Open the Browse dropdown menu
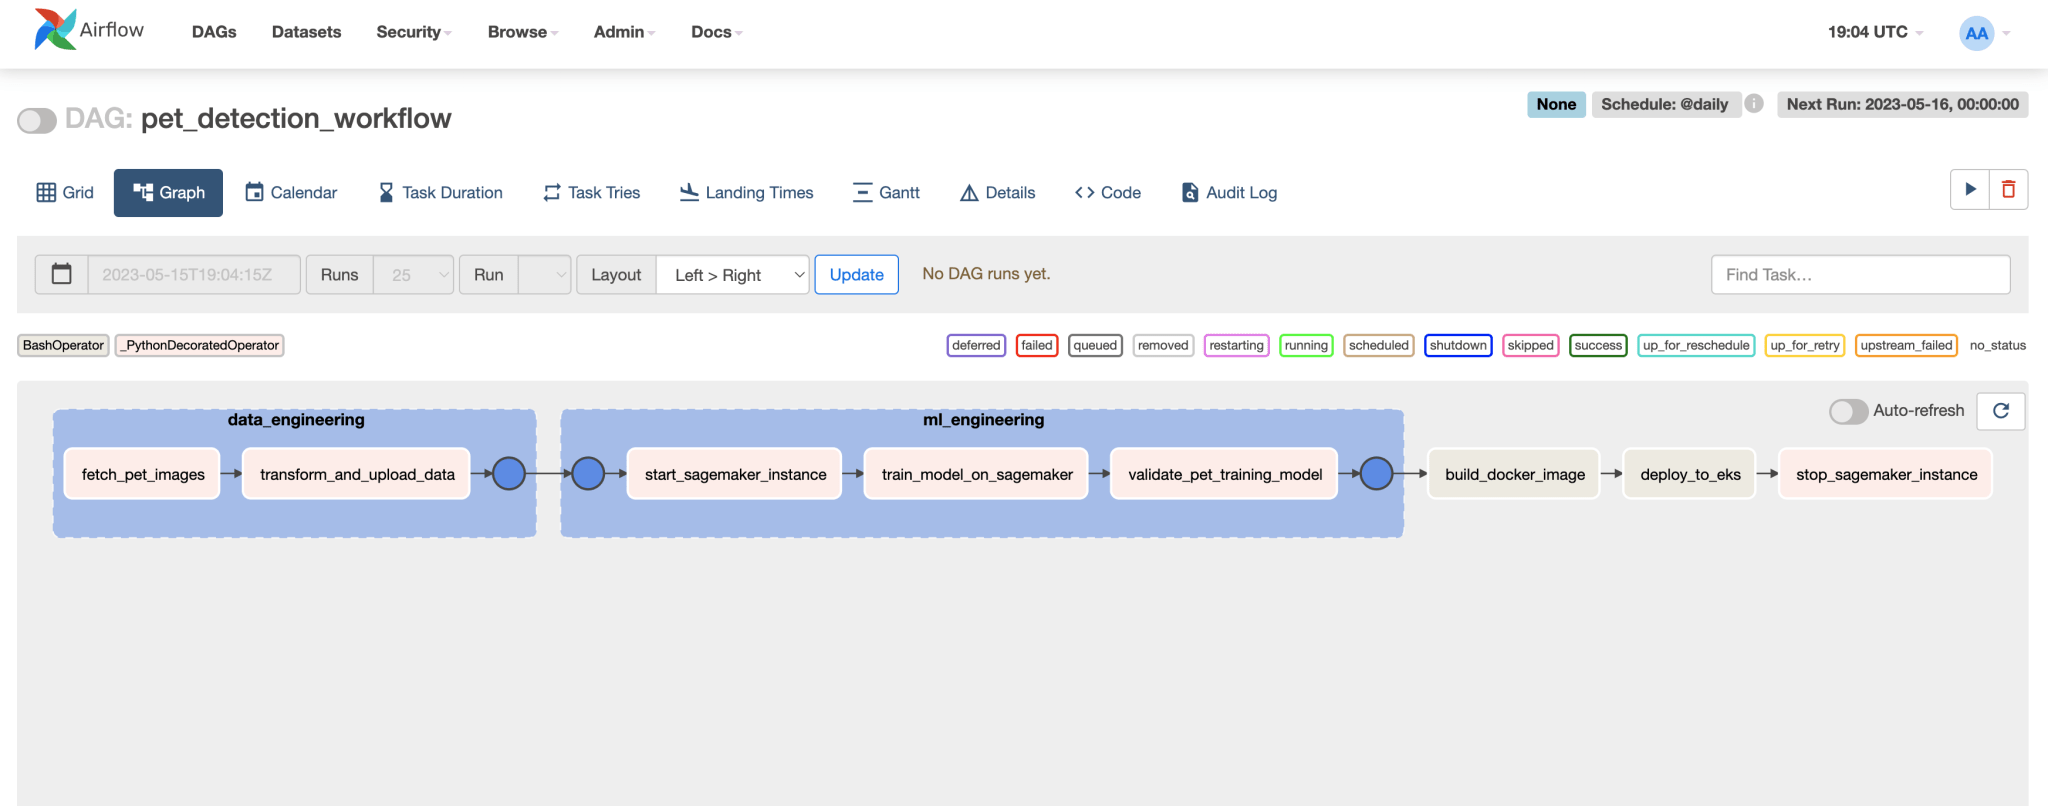This screenshot has width=2048, height=806. pos(523,32)
